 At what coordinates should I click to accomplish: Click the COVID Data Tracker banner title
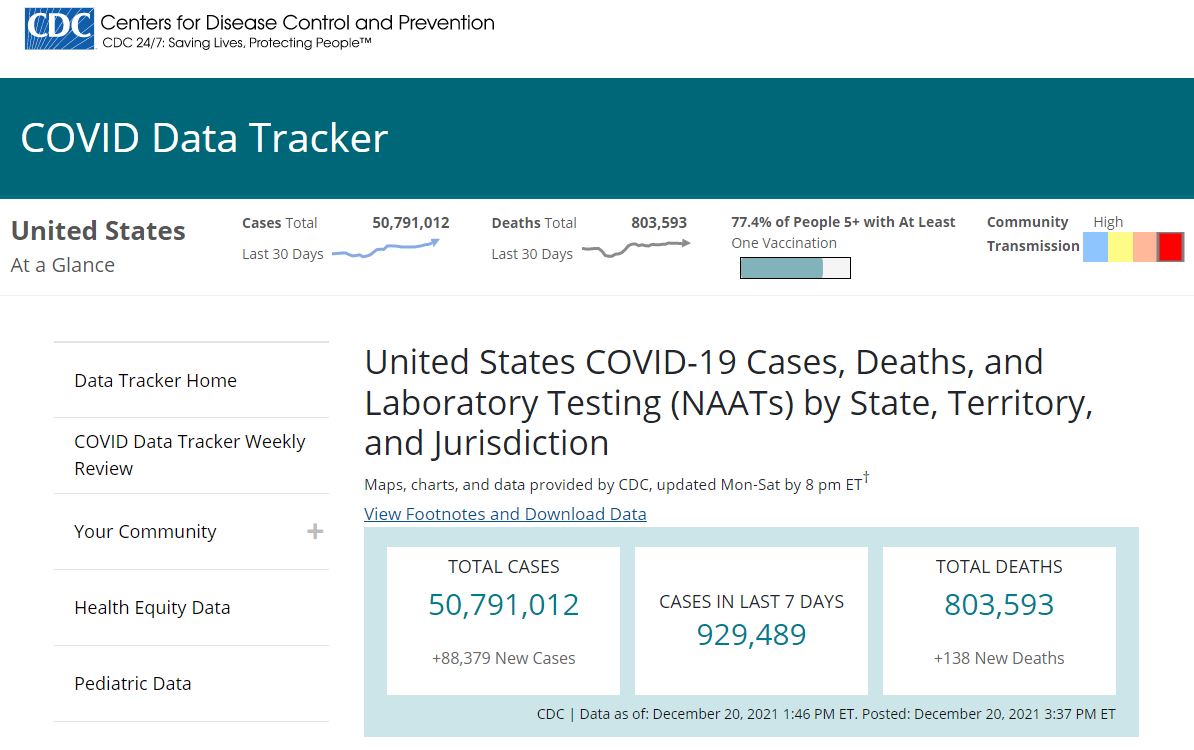tap(204, 139)
